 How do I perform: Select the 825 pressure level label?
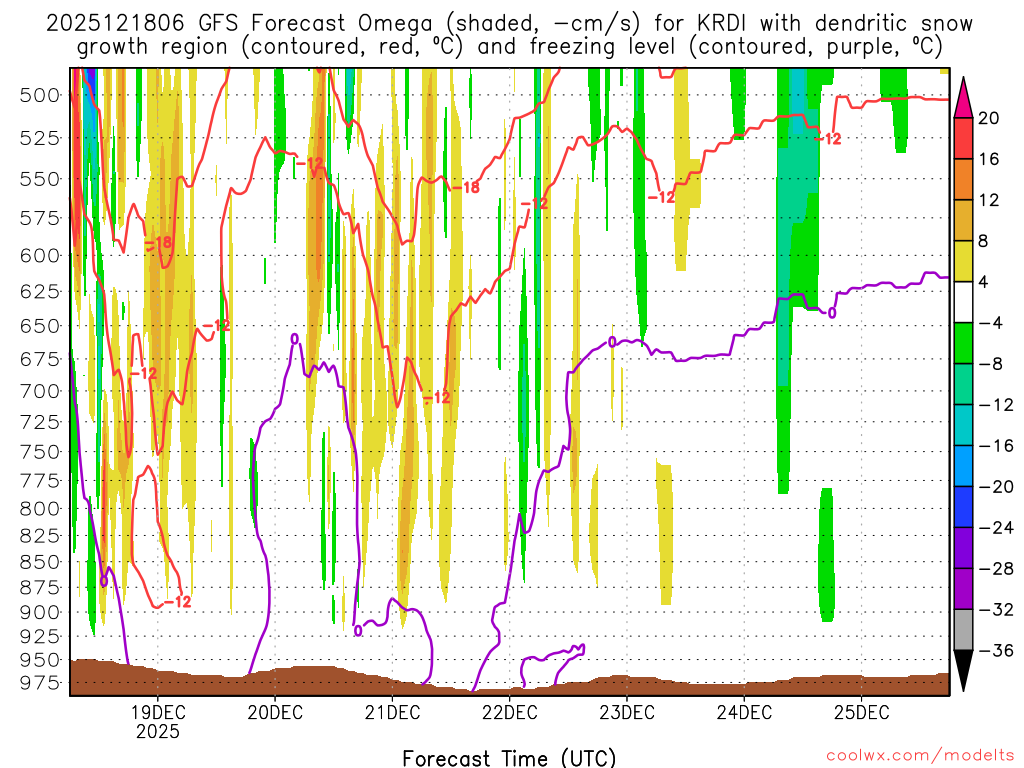click(40, 536)
